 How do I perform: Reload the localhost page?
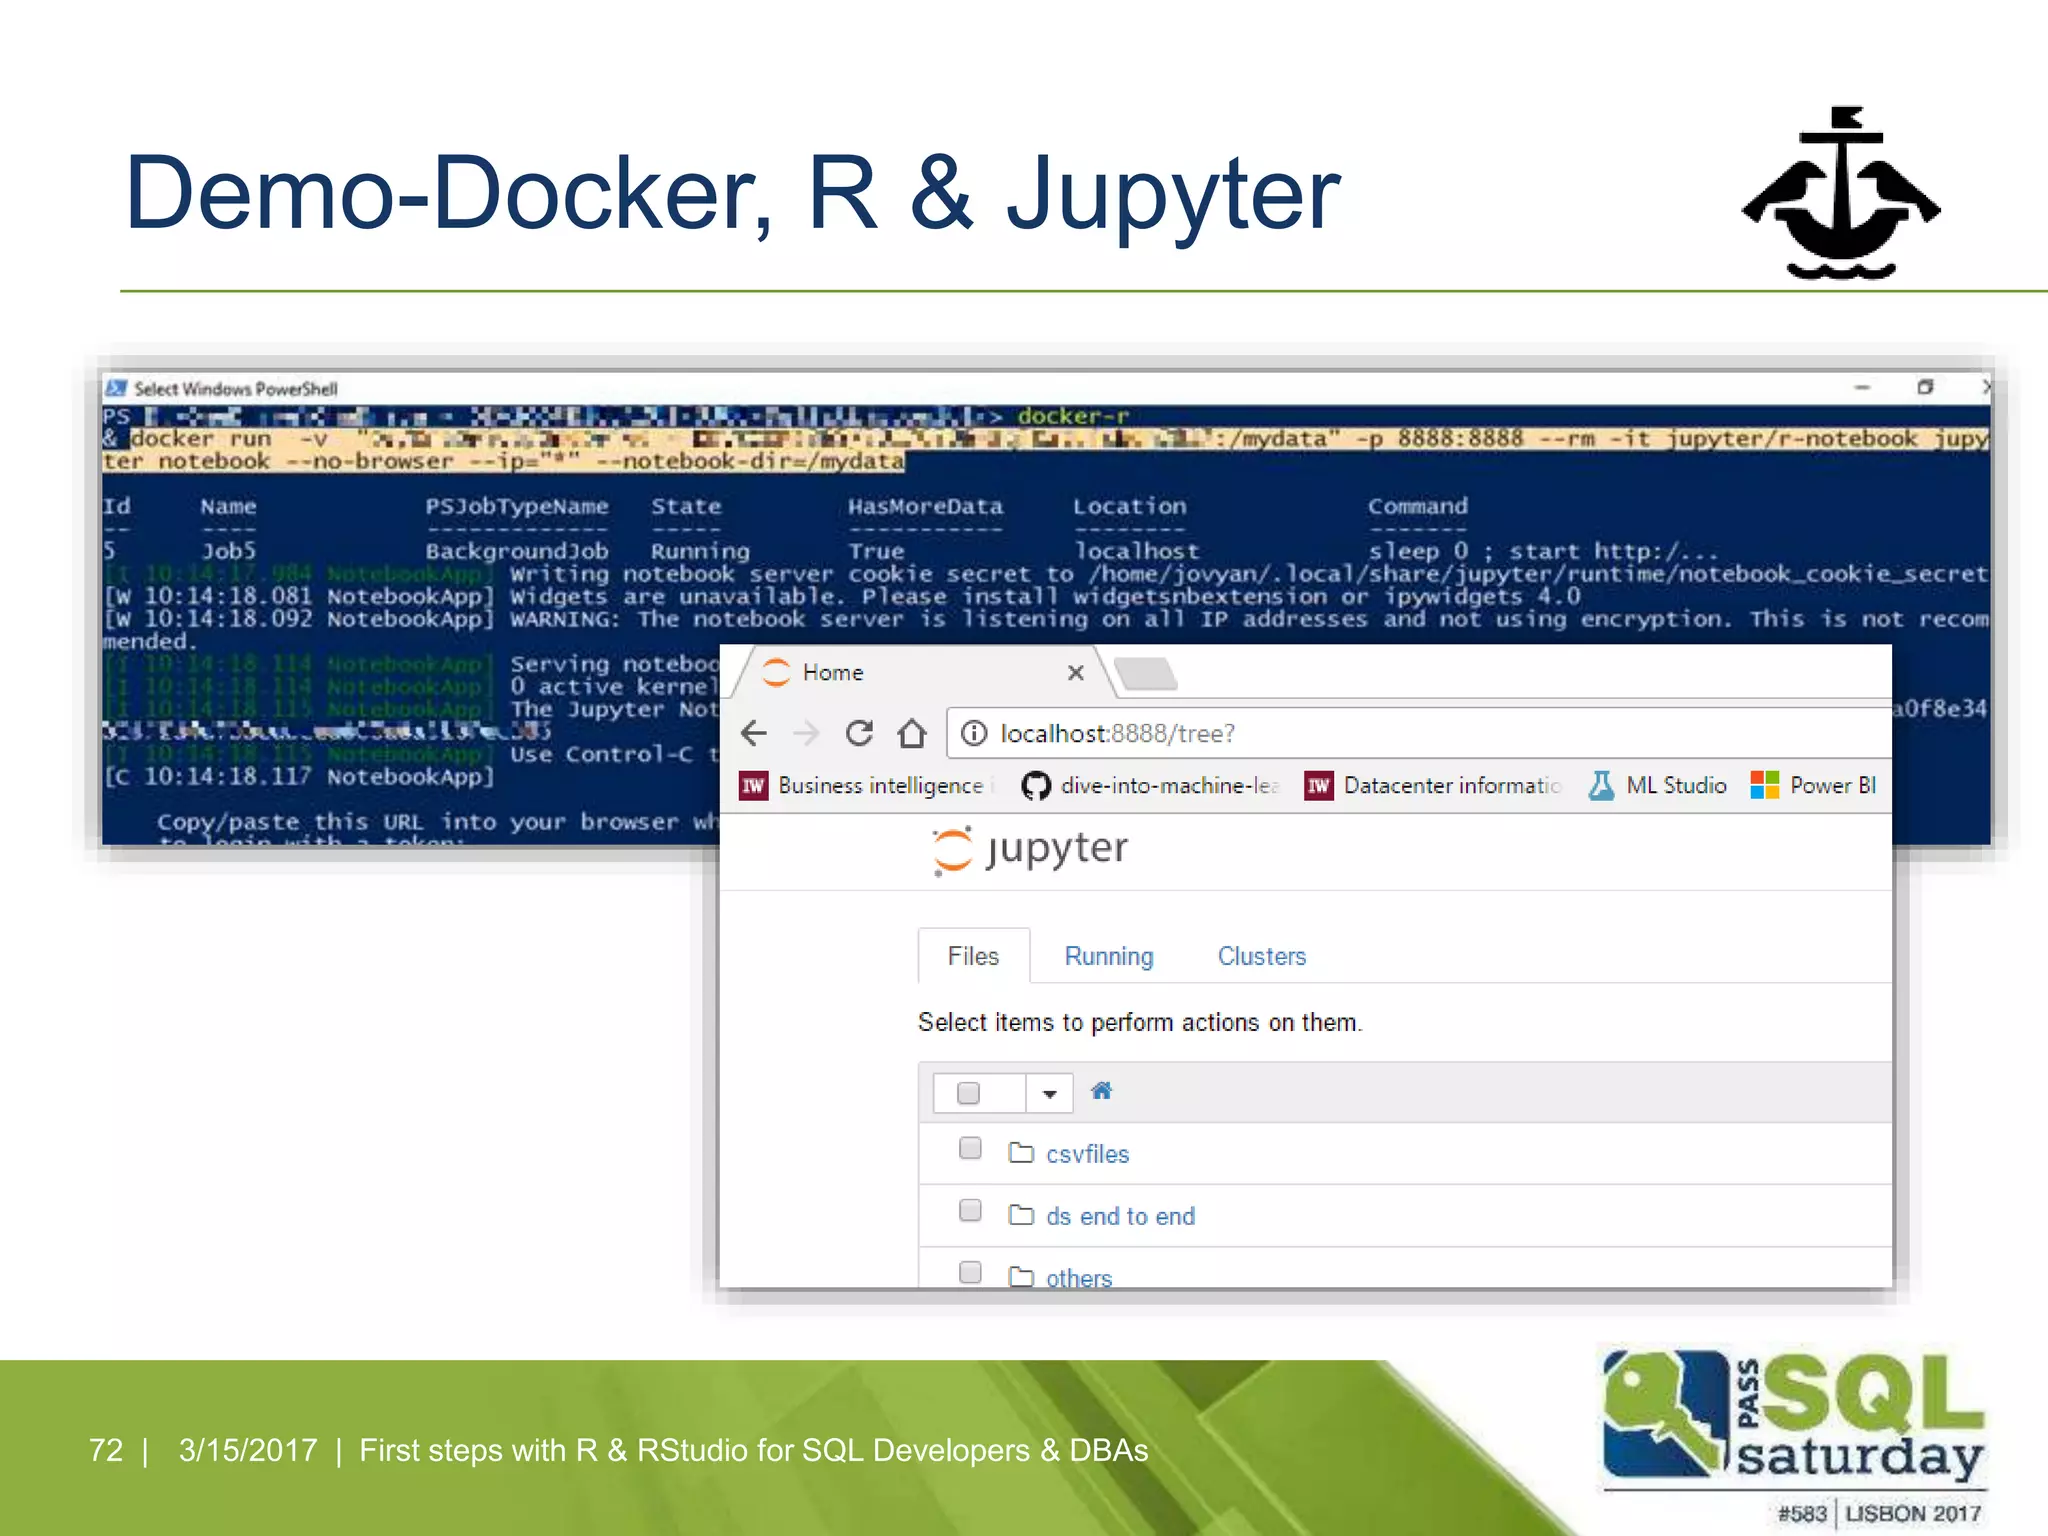click(x=859, y=733)
